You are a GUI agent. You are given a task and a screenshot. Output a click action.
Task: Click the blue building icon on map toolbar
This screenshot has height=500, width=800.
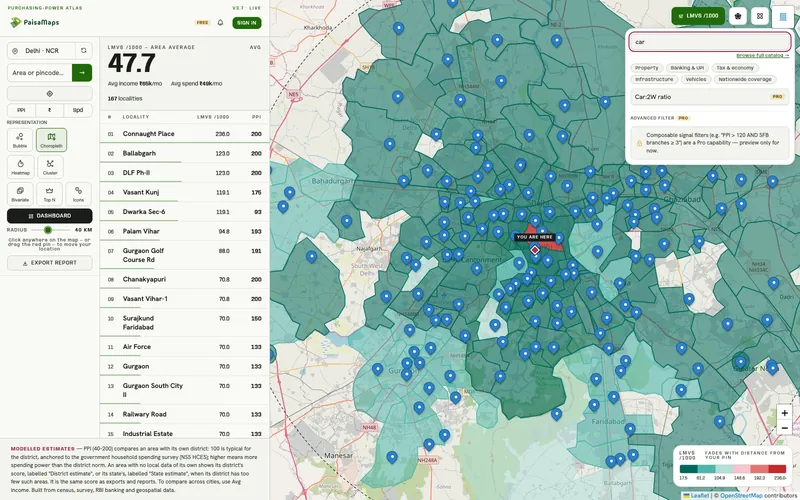(783, 16)
